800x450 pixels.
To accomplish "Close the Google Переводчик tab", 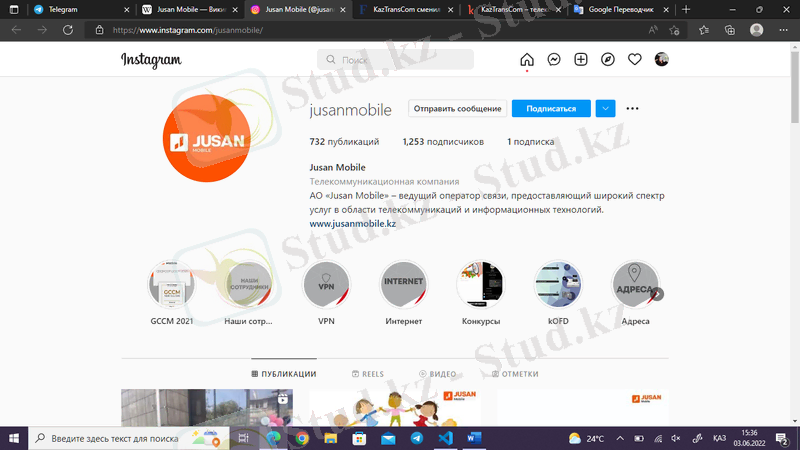I will (x=666, y=10).
